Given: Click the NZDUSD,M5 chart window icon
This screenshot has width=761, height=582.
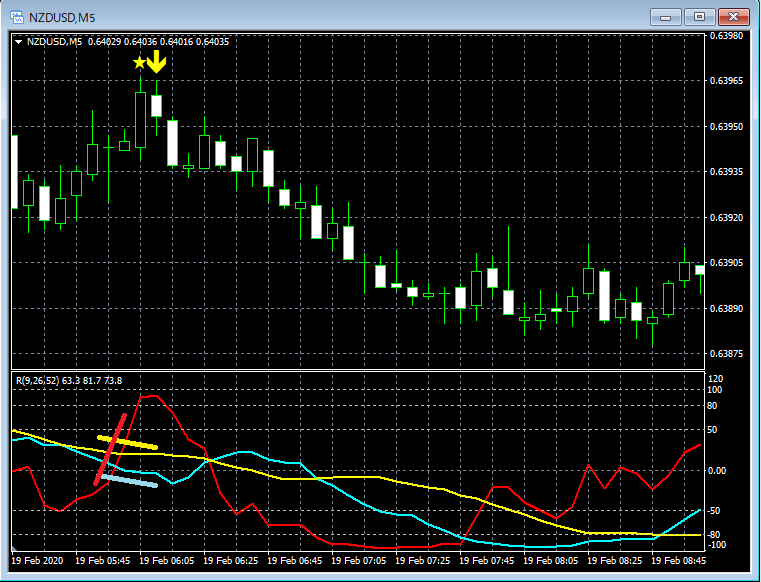Looking at the screenshot, I should [17, 17].
